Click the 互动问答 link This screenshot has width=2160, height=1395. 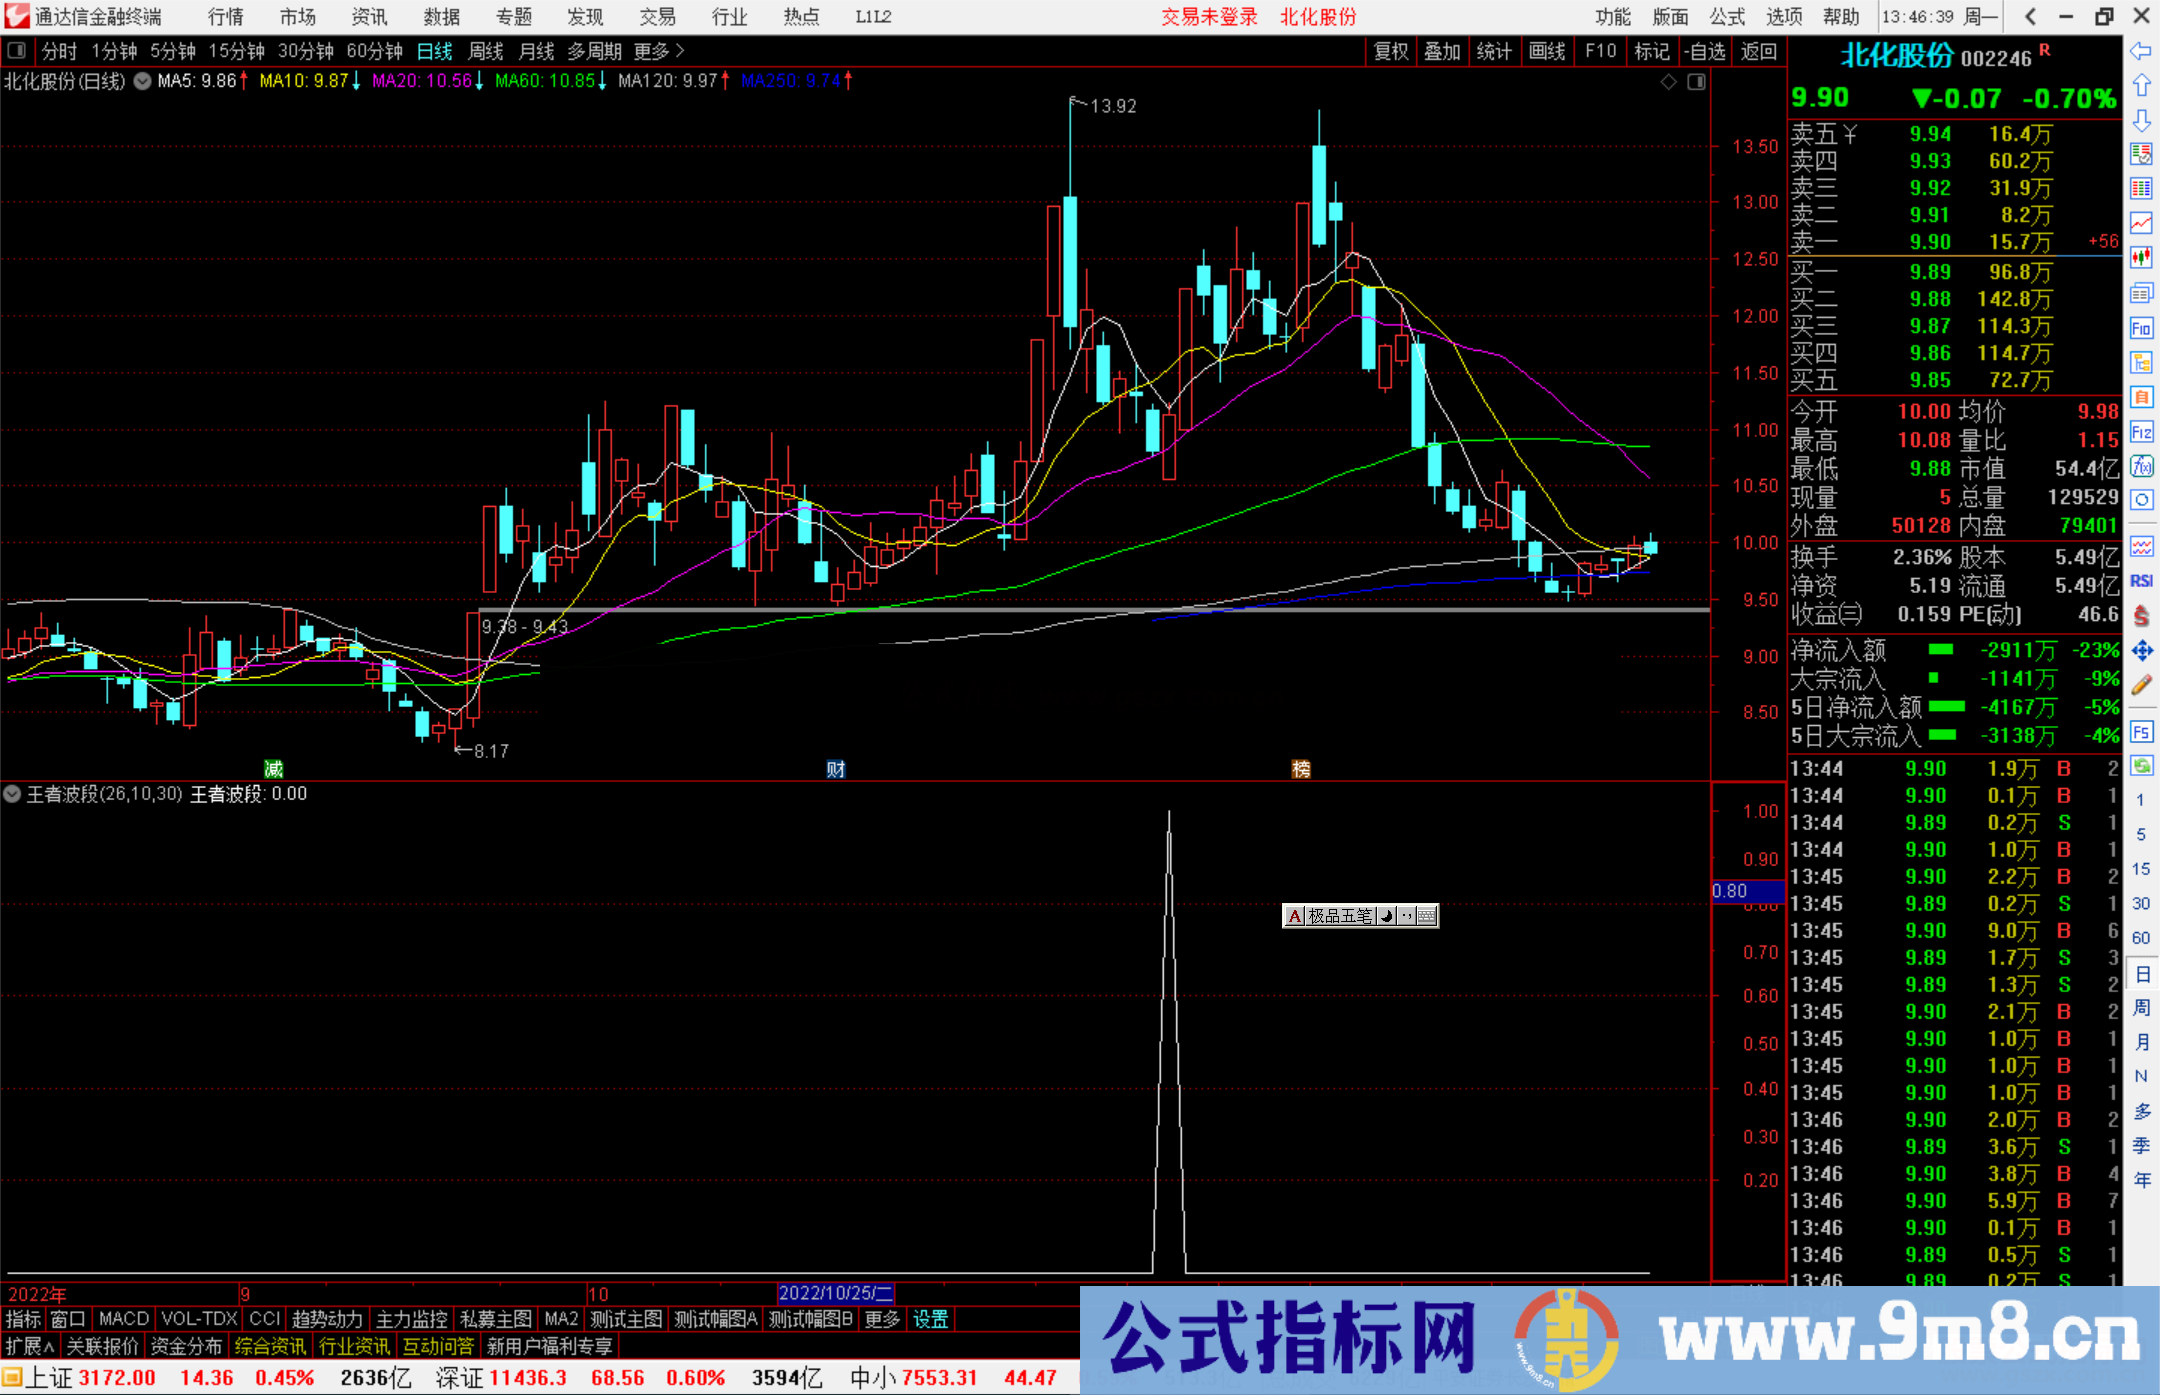439,1346
